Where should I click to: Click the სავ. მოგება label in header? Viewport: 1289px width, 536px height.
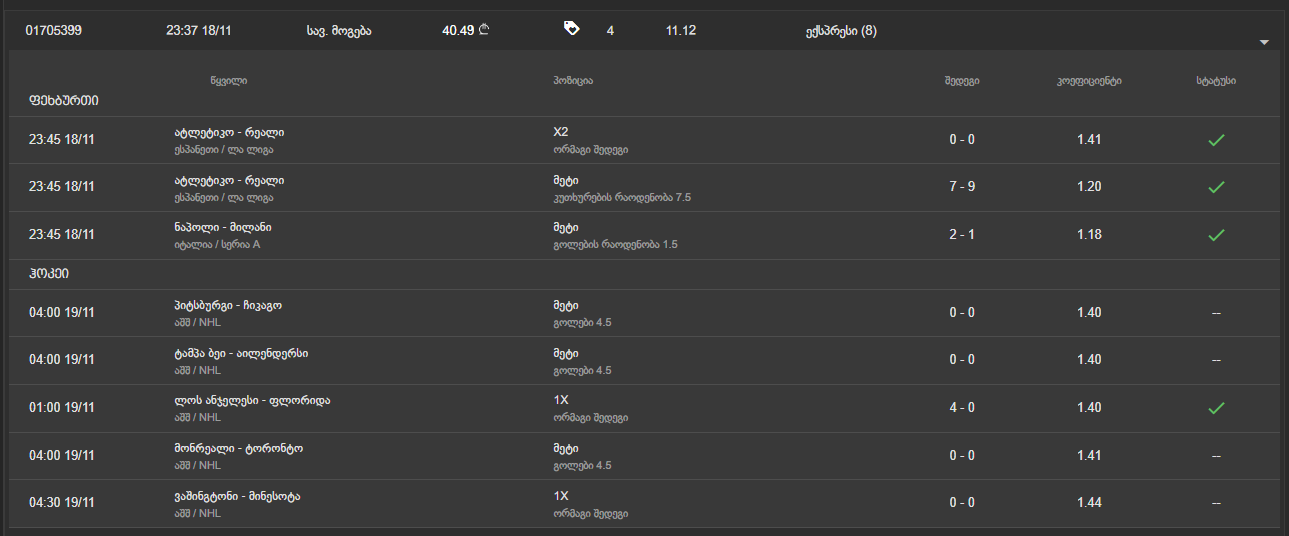coord(339,31)
